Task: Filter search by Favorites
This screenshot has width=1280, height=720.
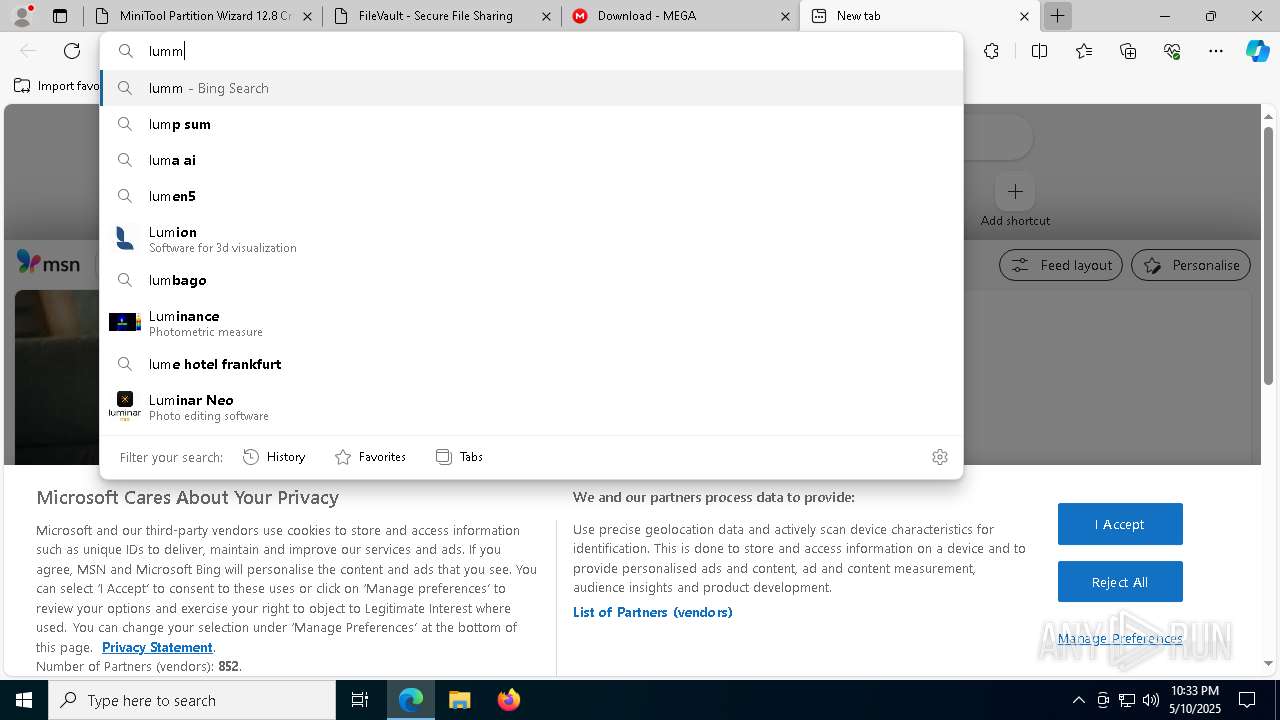Action: pos(370,457)
